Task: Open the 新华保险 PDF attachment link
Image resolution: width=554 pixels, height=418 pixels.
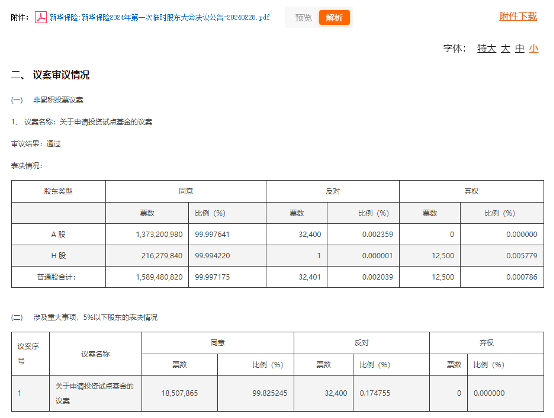Action: 159,17
